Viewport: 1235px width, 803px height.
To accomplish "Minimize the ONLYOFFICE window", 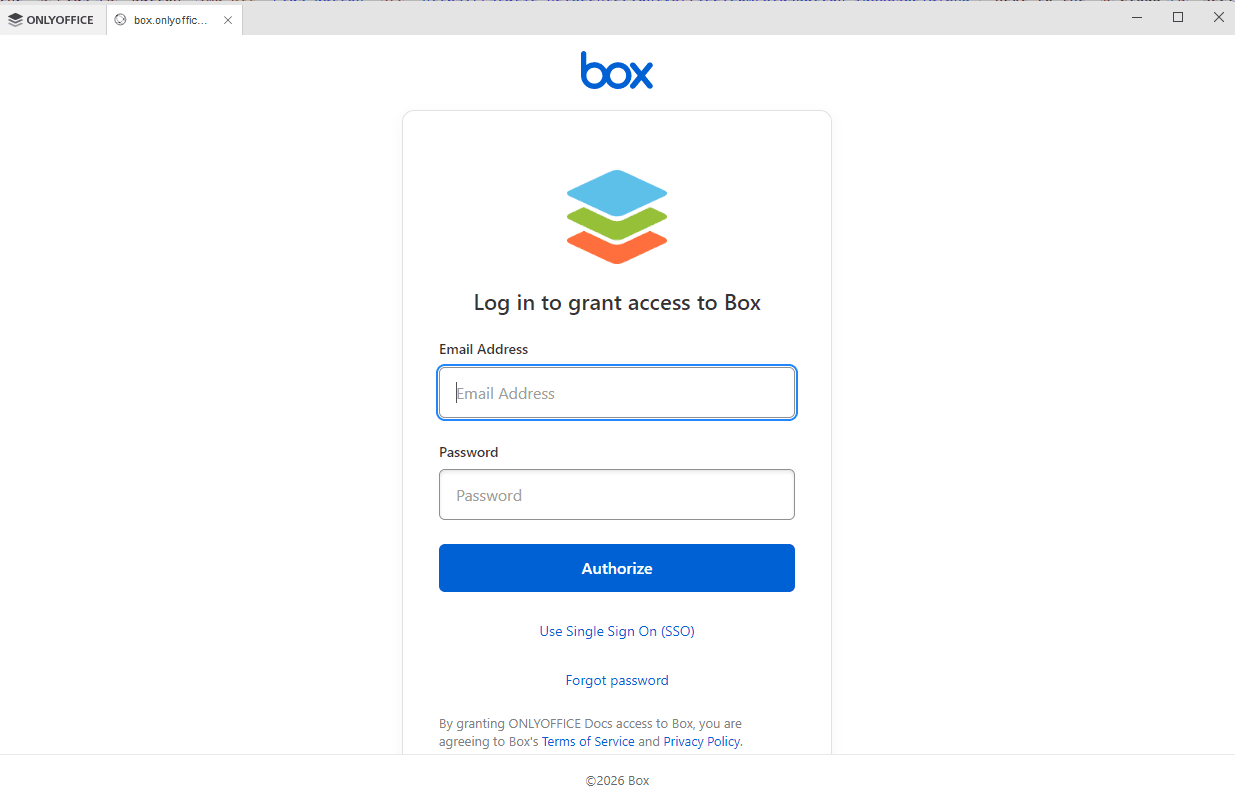I will 1136,17.
